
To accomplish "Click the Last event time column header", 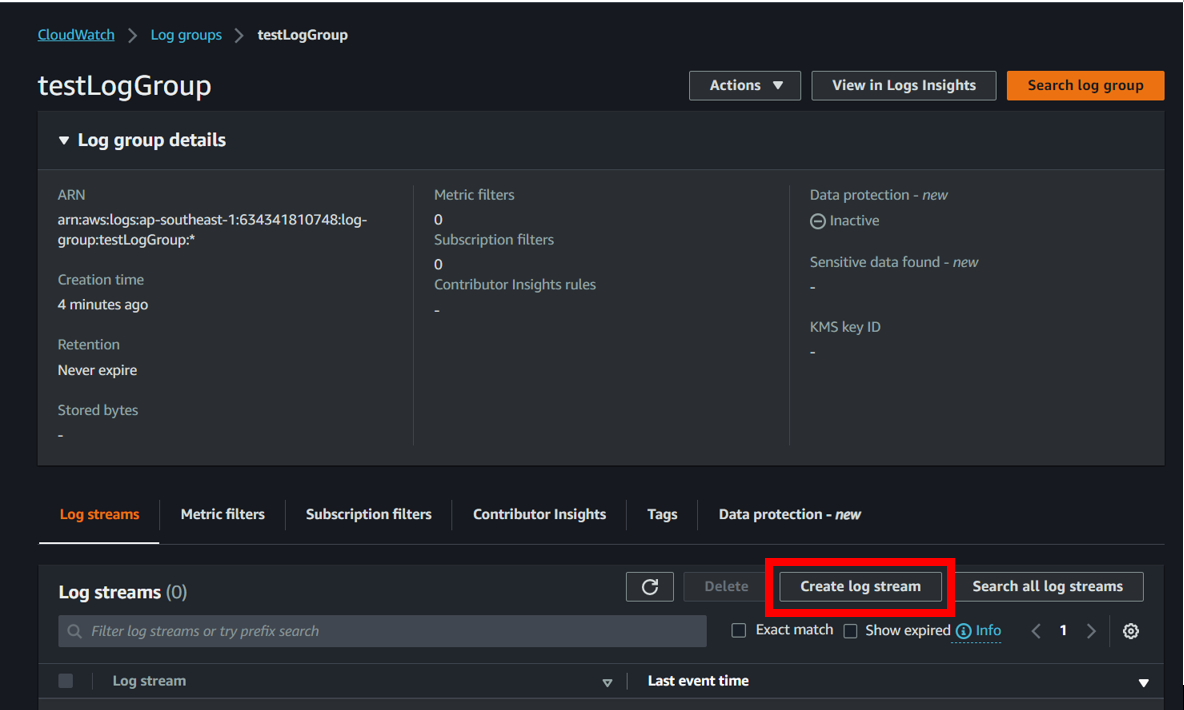I will (698, 681).
